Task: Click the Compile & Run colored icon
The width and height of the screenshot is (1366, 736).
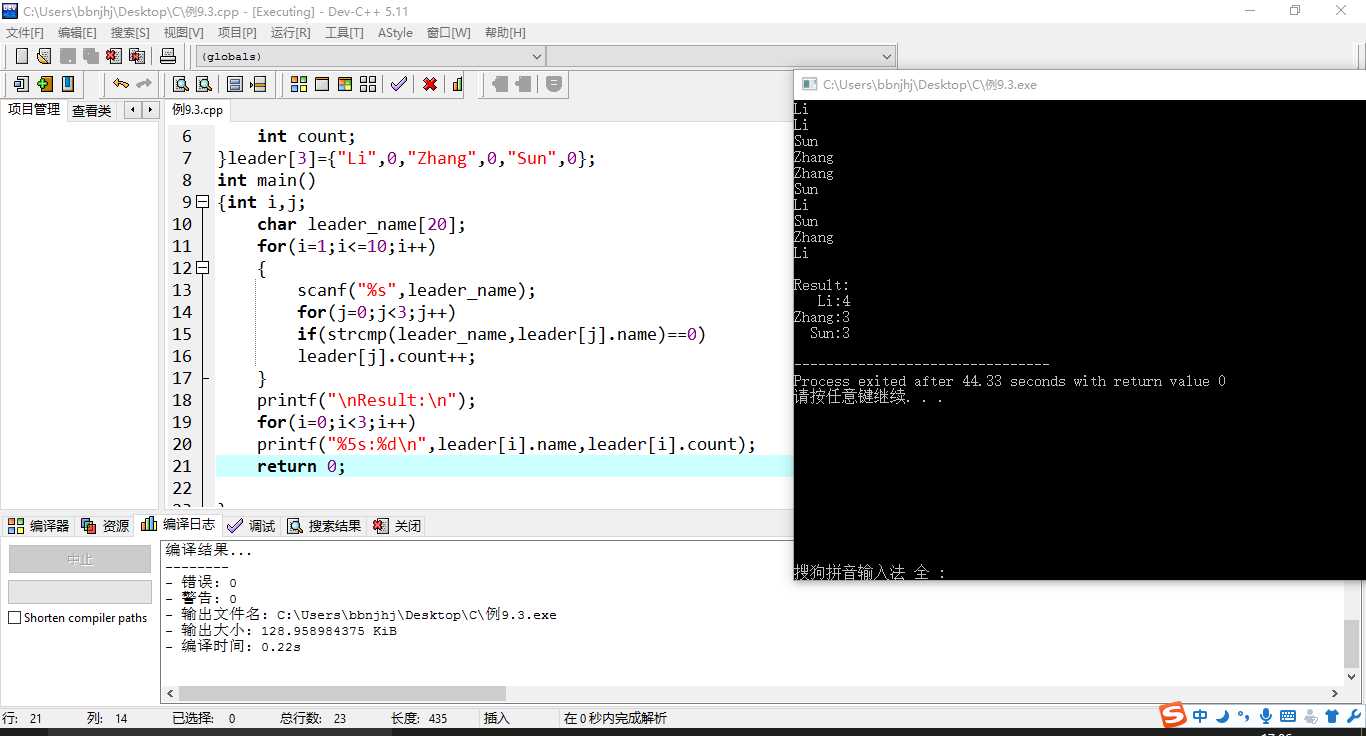Action: (344, 84)
